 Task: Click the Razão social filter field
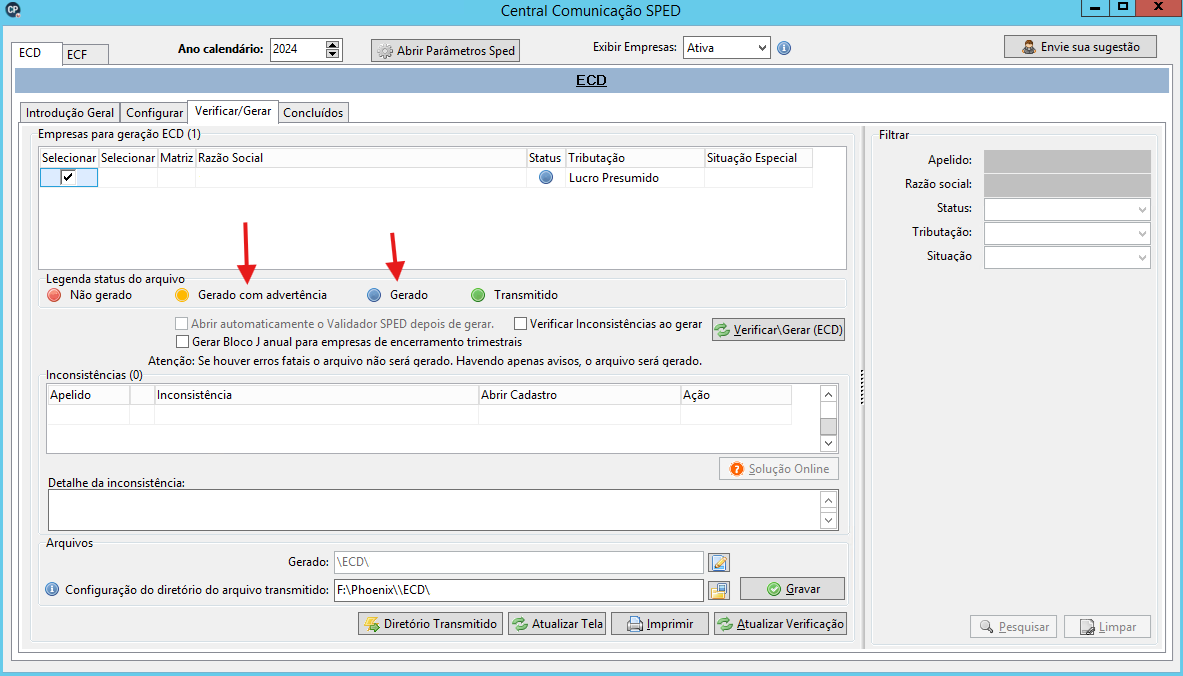click(1067, 185)
